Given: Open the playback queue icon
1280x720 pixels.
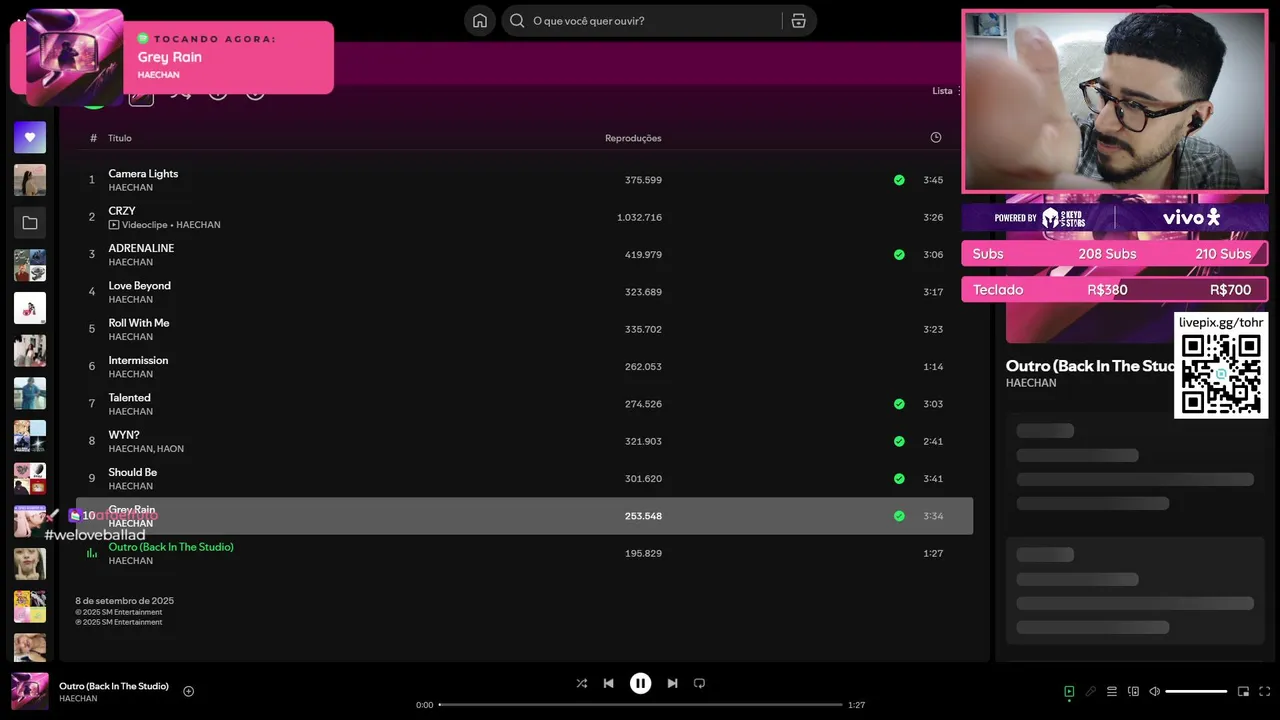Looking at the screenshot, I should click(1112, 691).
